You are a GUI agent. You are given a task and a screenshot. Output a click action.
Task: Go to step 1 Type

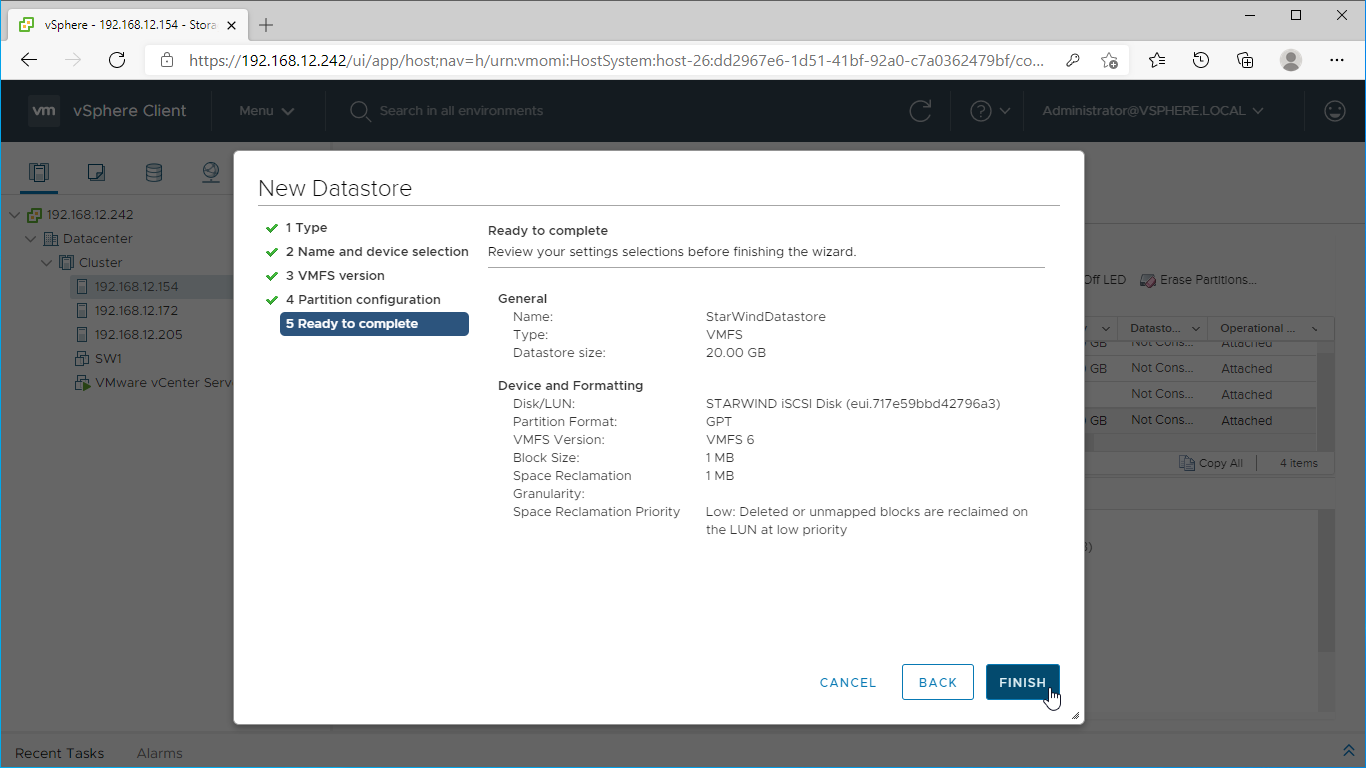point(306,228)
